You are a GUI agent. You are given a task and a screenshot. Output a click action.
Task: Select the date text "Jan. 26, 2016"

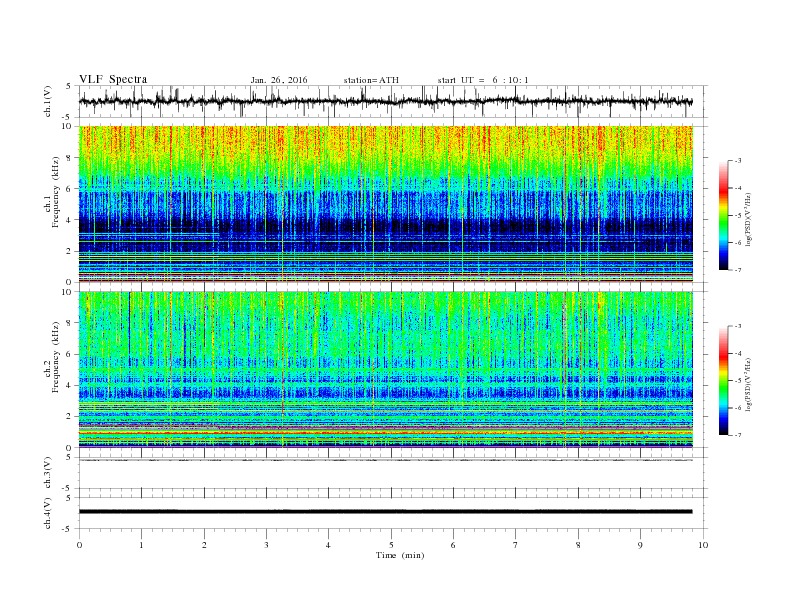(x=278, y=80)
